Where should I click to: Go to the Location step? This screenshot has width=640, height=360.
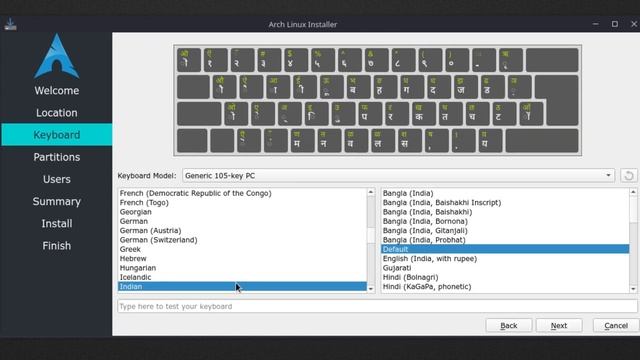pos(57,113)
